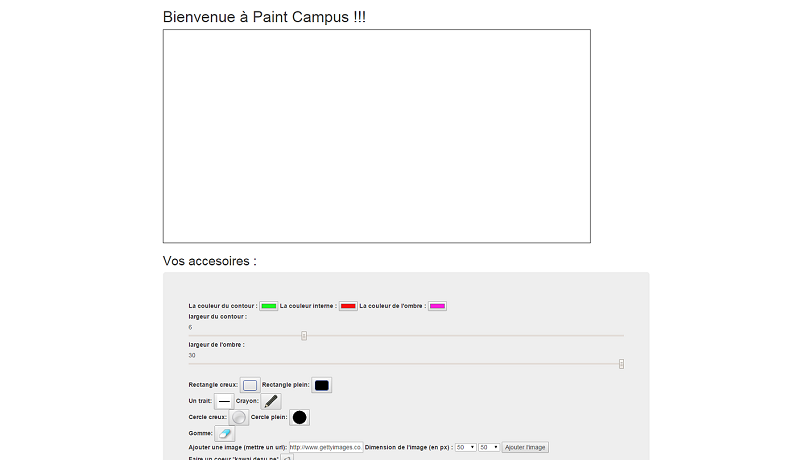Activate the Gomme eraser tool

point(225,433)
